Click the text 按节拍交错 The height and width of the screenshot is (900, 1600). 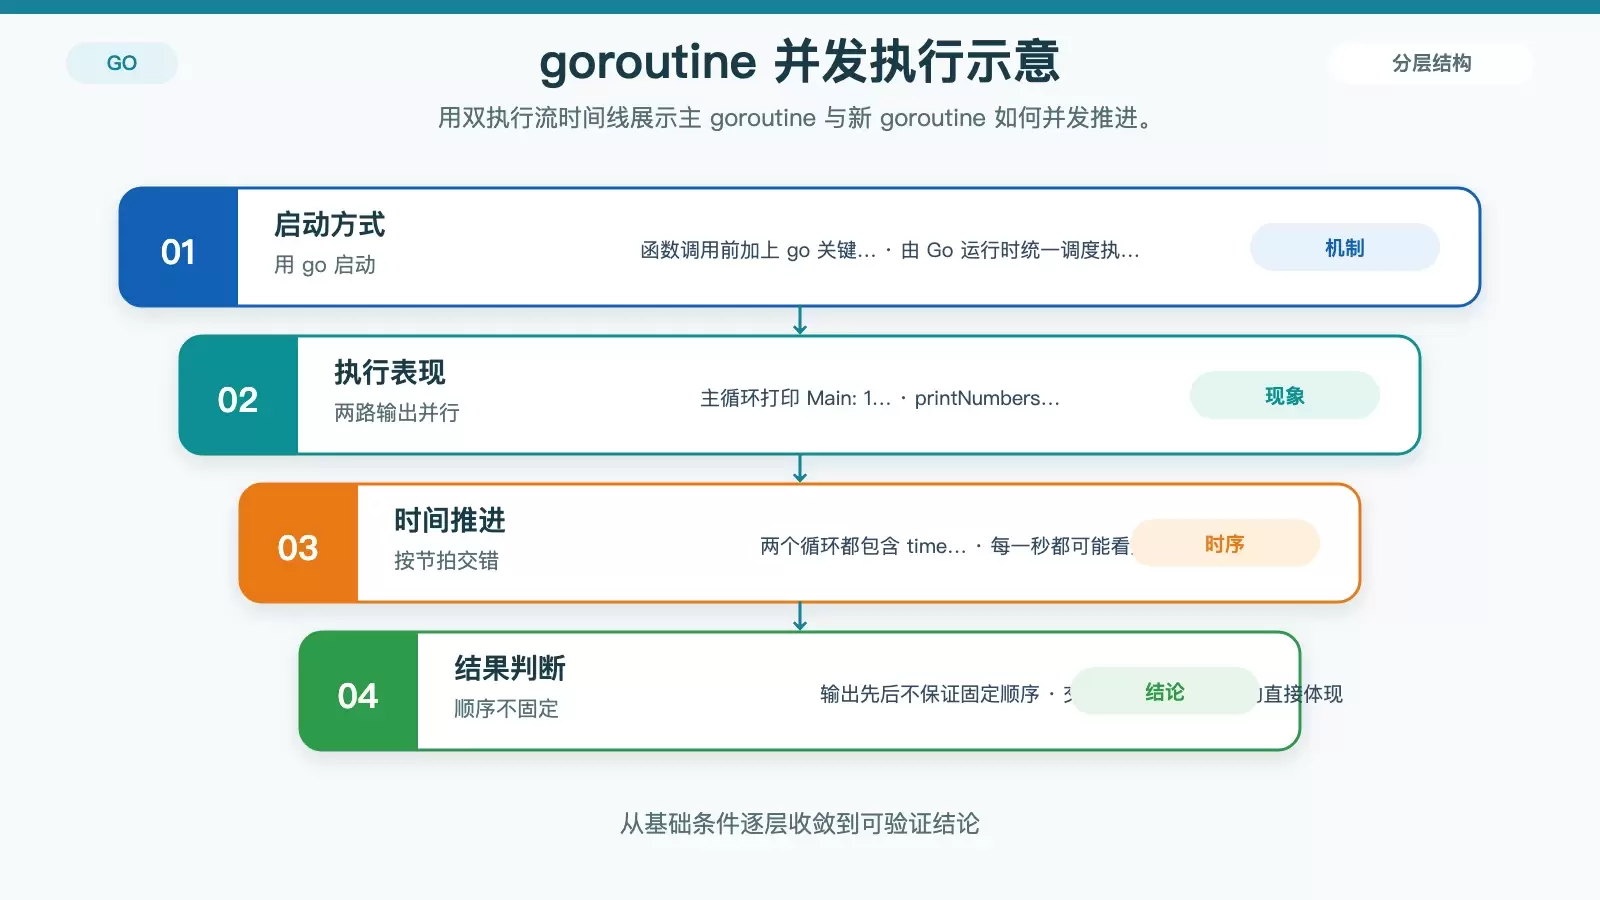pos(446,561)
